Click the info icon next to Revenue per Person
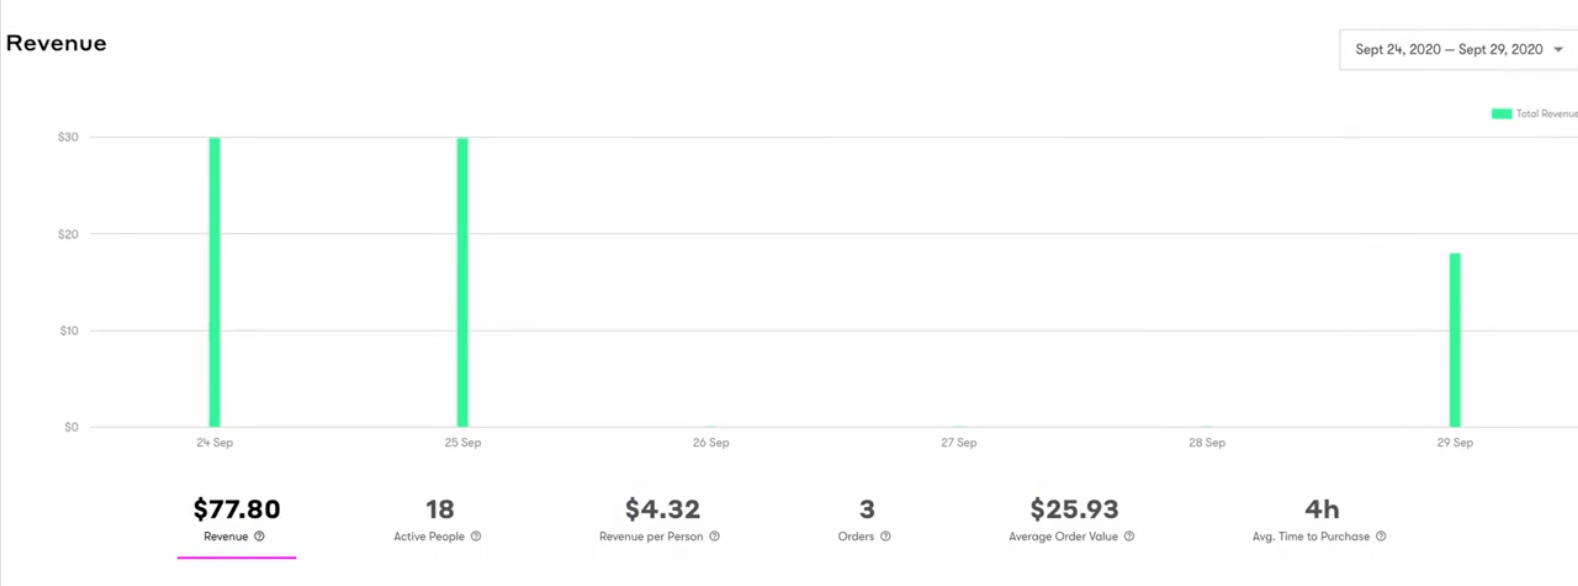The image size is (1578, 586). click(714, 537)
